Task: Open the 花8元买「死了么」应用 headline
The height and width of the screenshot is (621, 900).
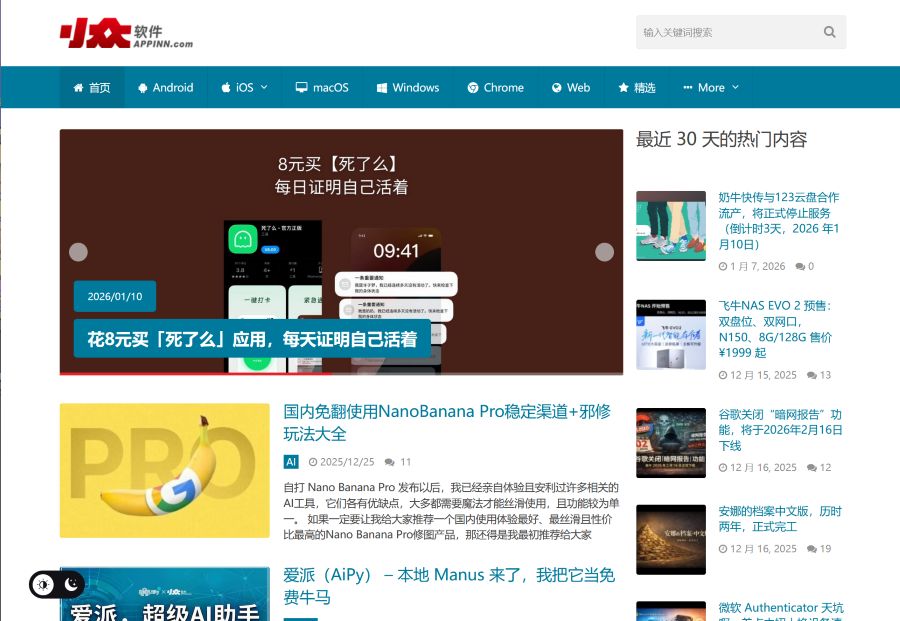Action: (252, 339)
